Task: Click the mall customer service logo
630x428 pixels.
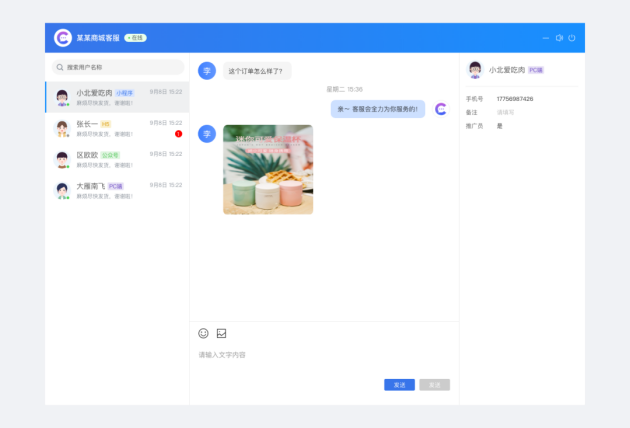Action: point(63,38)
